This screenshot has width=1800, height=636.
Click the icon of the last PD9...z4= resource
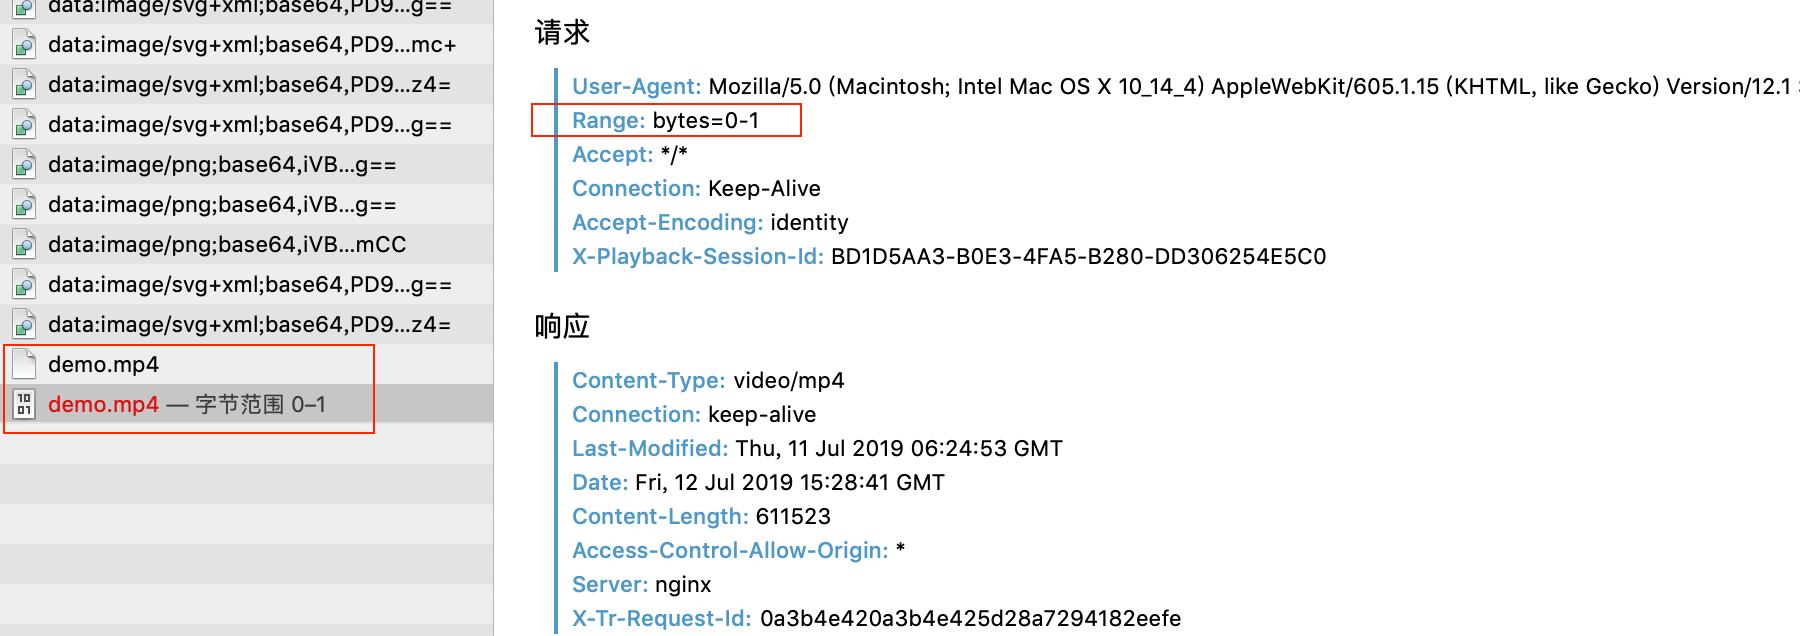click(x=22, y=324)
